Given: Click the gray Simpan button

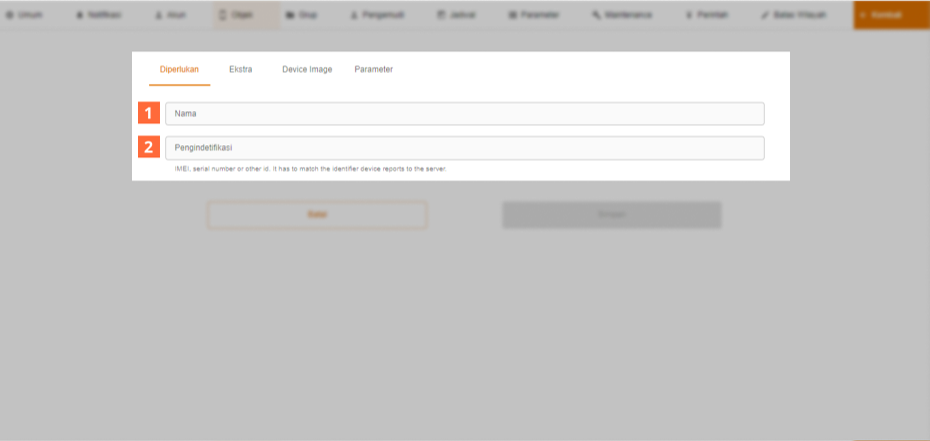Looking at the screenshot, I should pyautogui.click(x=611, y=215).
